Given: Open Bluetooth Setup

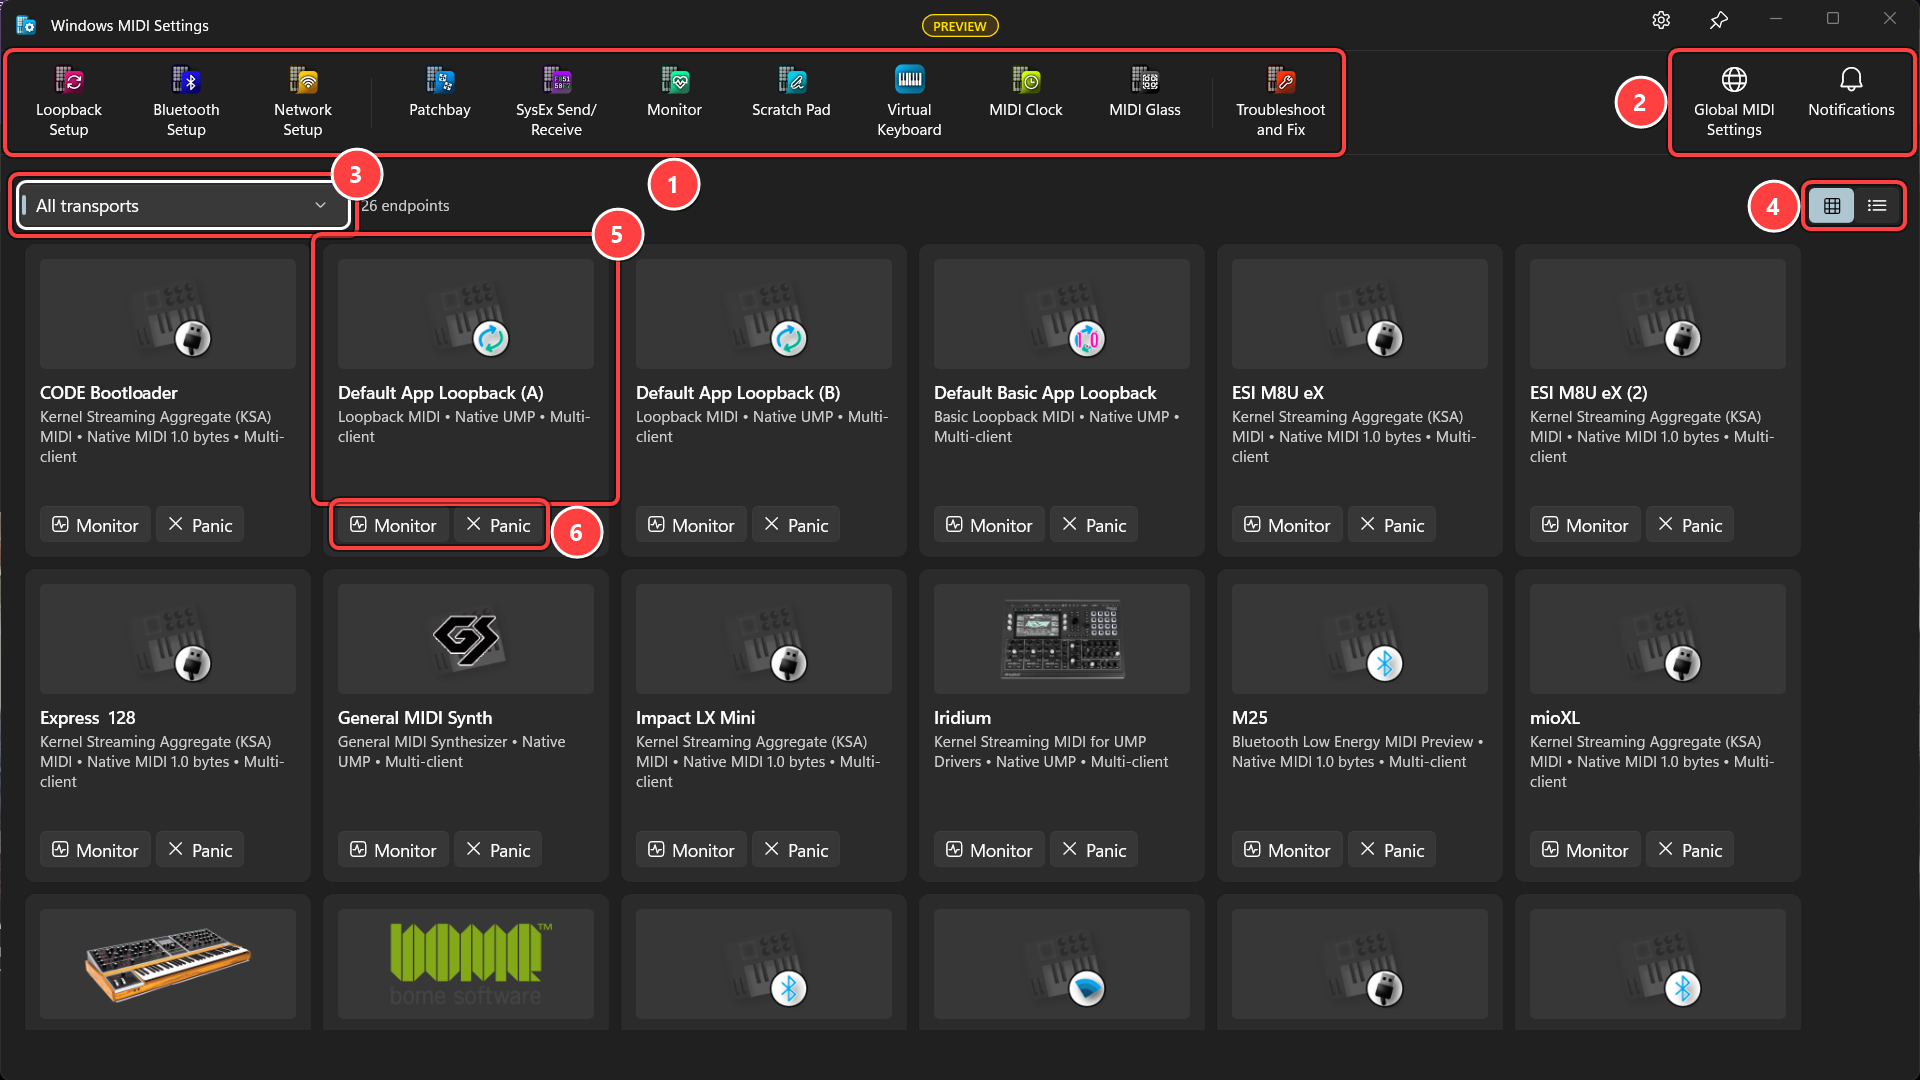Looking at the screenshot, I should tap(186, 102).
